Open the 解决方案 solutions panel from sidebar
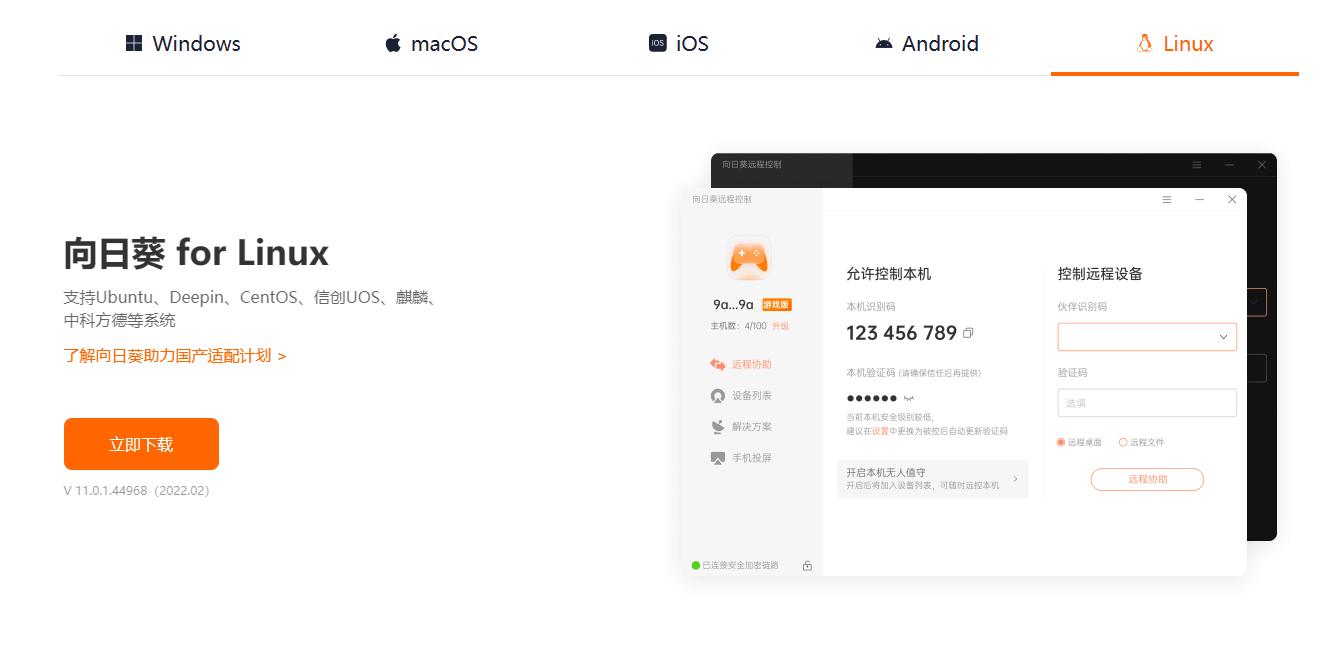 (719, 427)
